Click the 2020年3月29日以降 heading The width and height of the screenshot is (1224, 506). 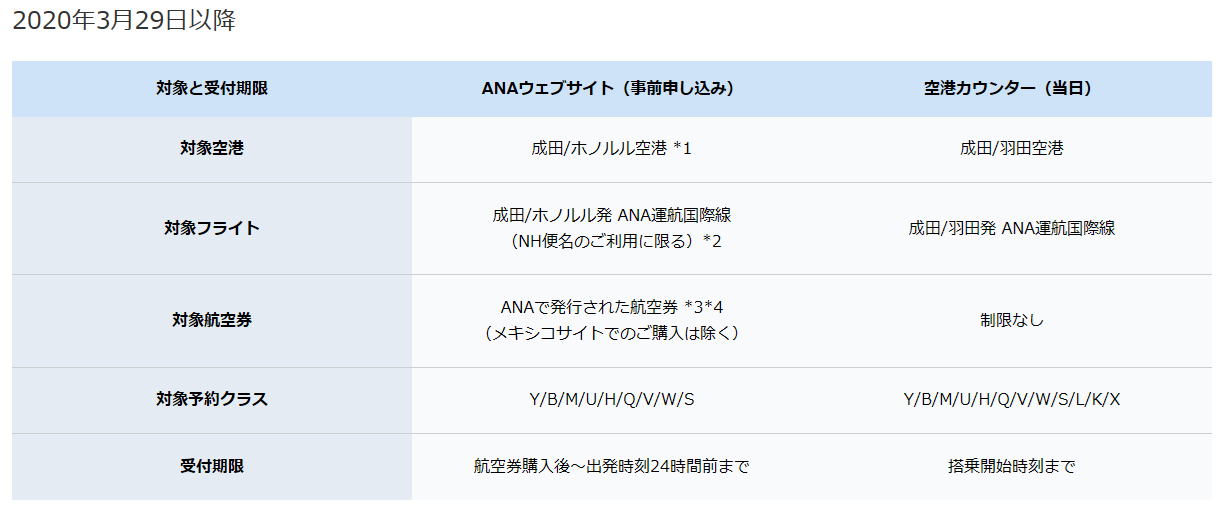point(124,21)
